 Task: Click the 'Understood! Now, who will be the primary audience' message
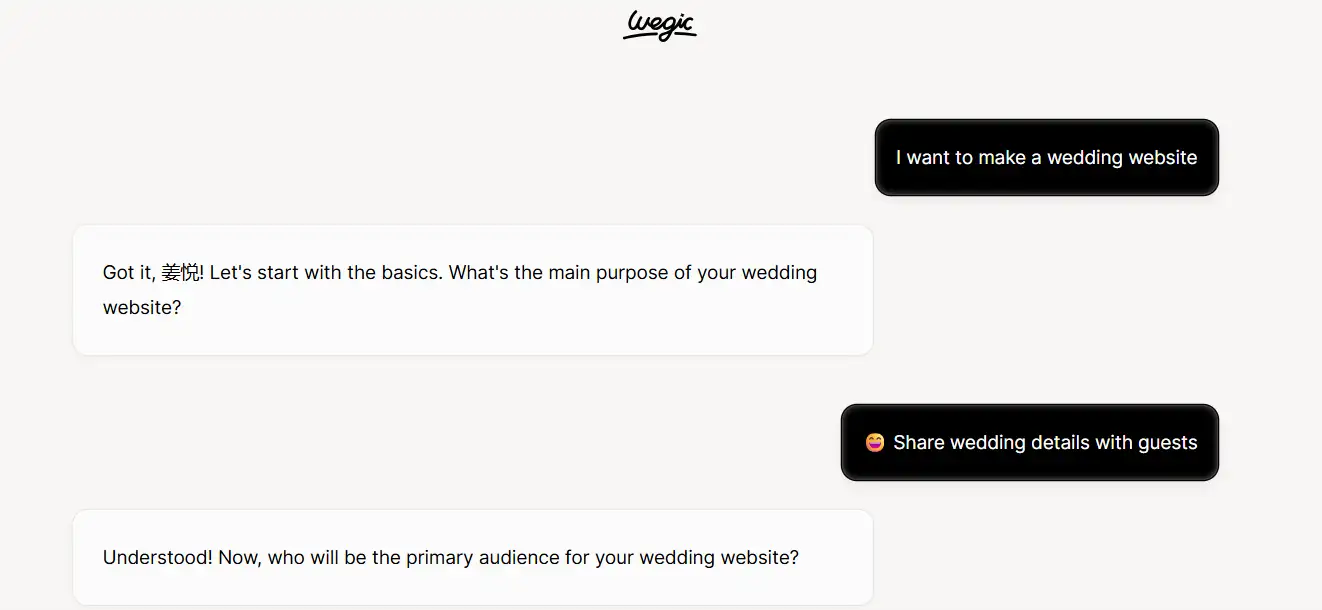[473, 557]
